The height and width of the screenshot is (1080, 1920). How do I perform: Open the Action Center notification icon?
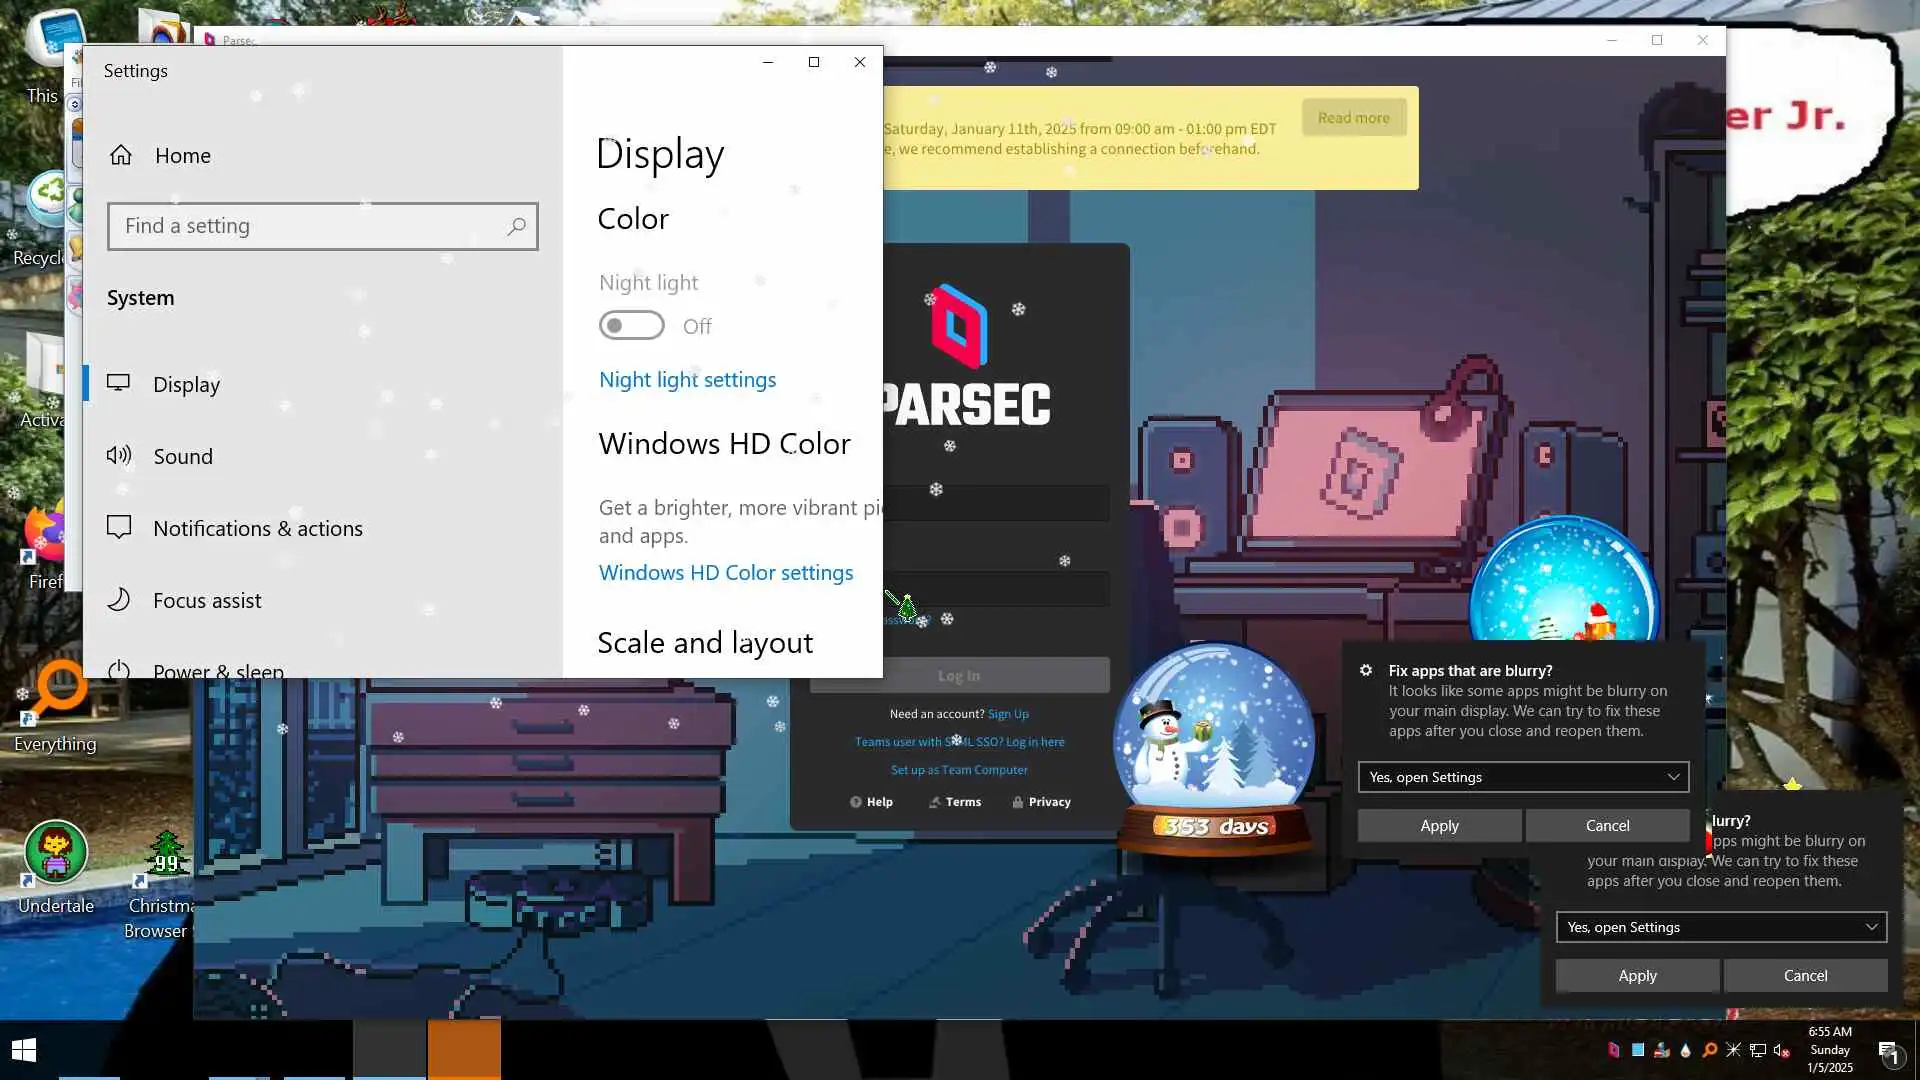click(x=1888, y=1051)
